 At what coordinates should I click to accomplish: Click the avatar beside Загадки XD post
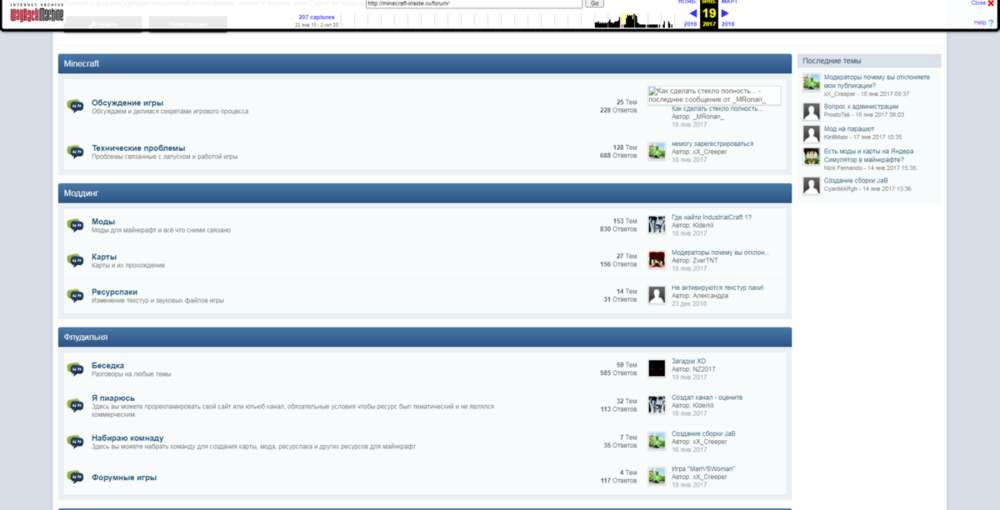click(657, 368)
